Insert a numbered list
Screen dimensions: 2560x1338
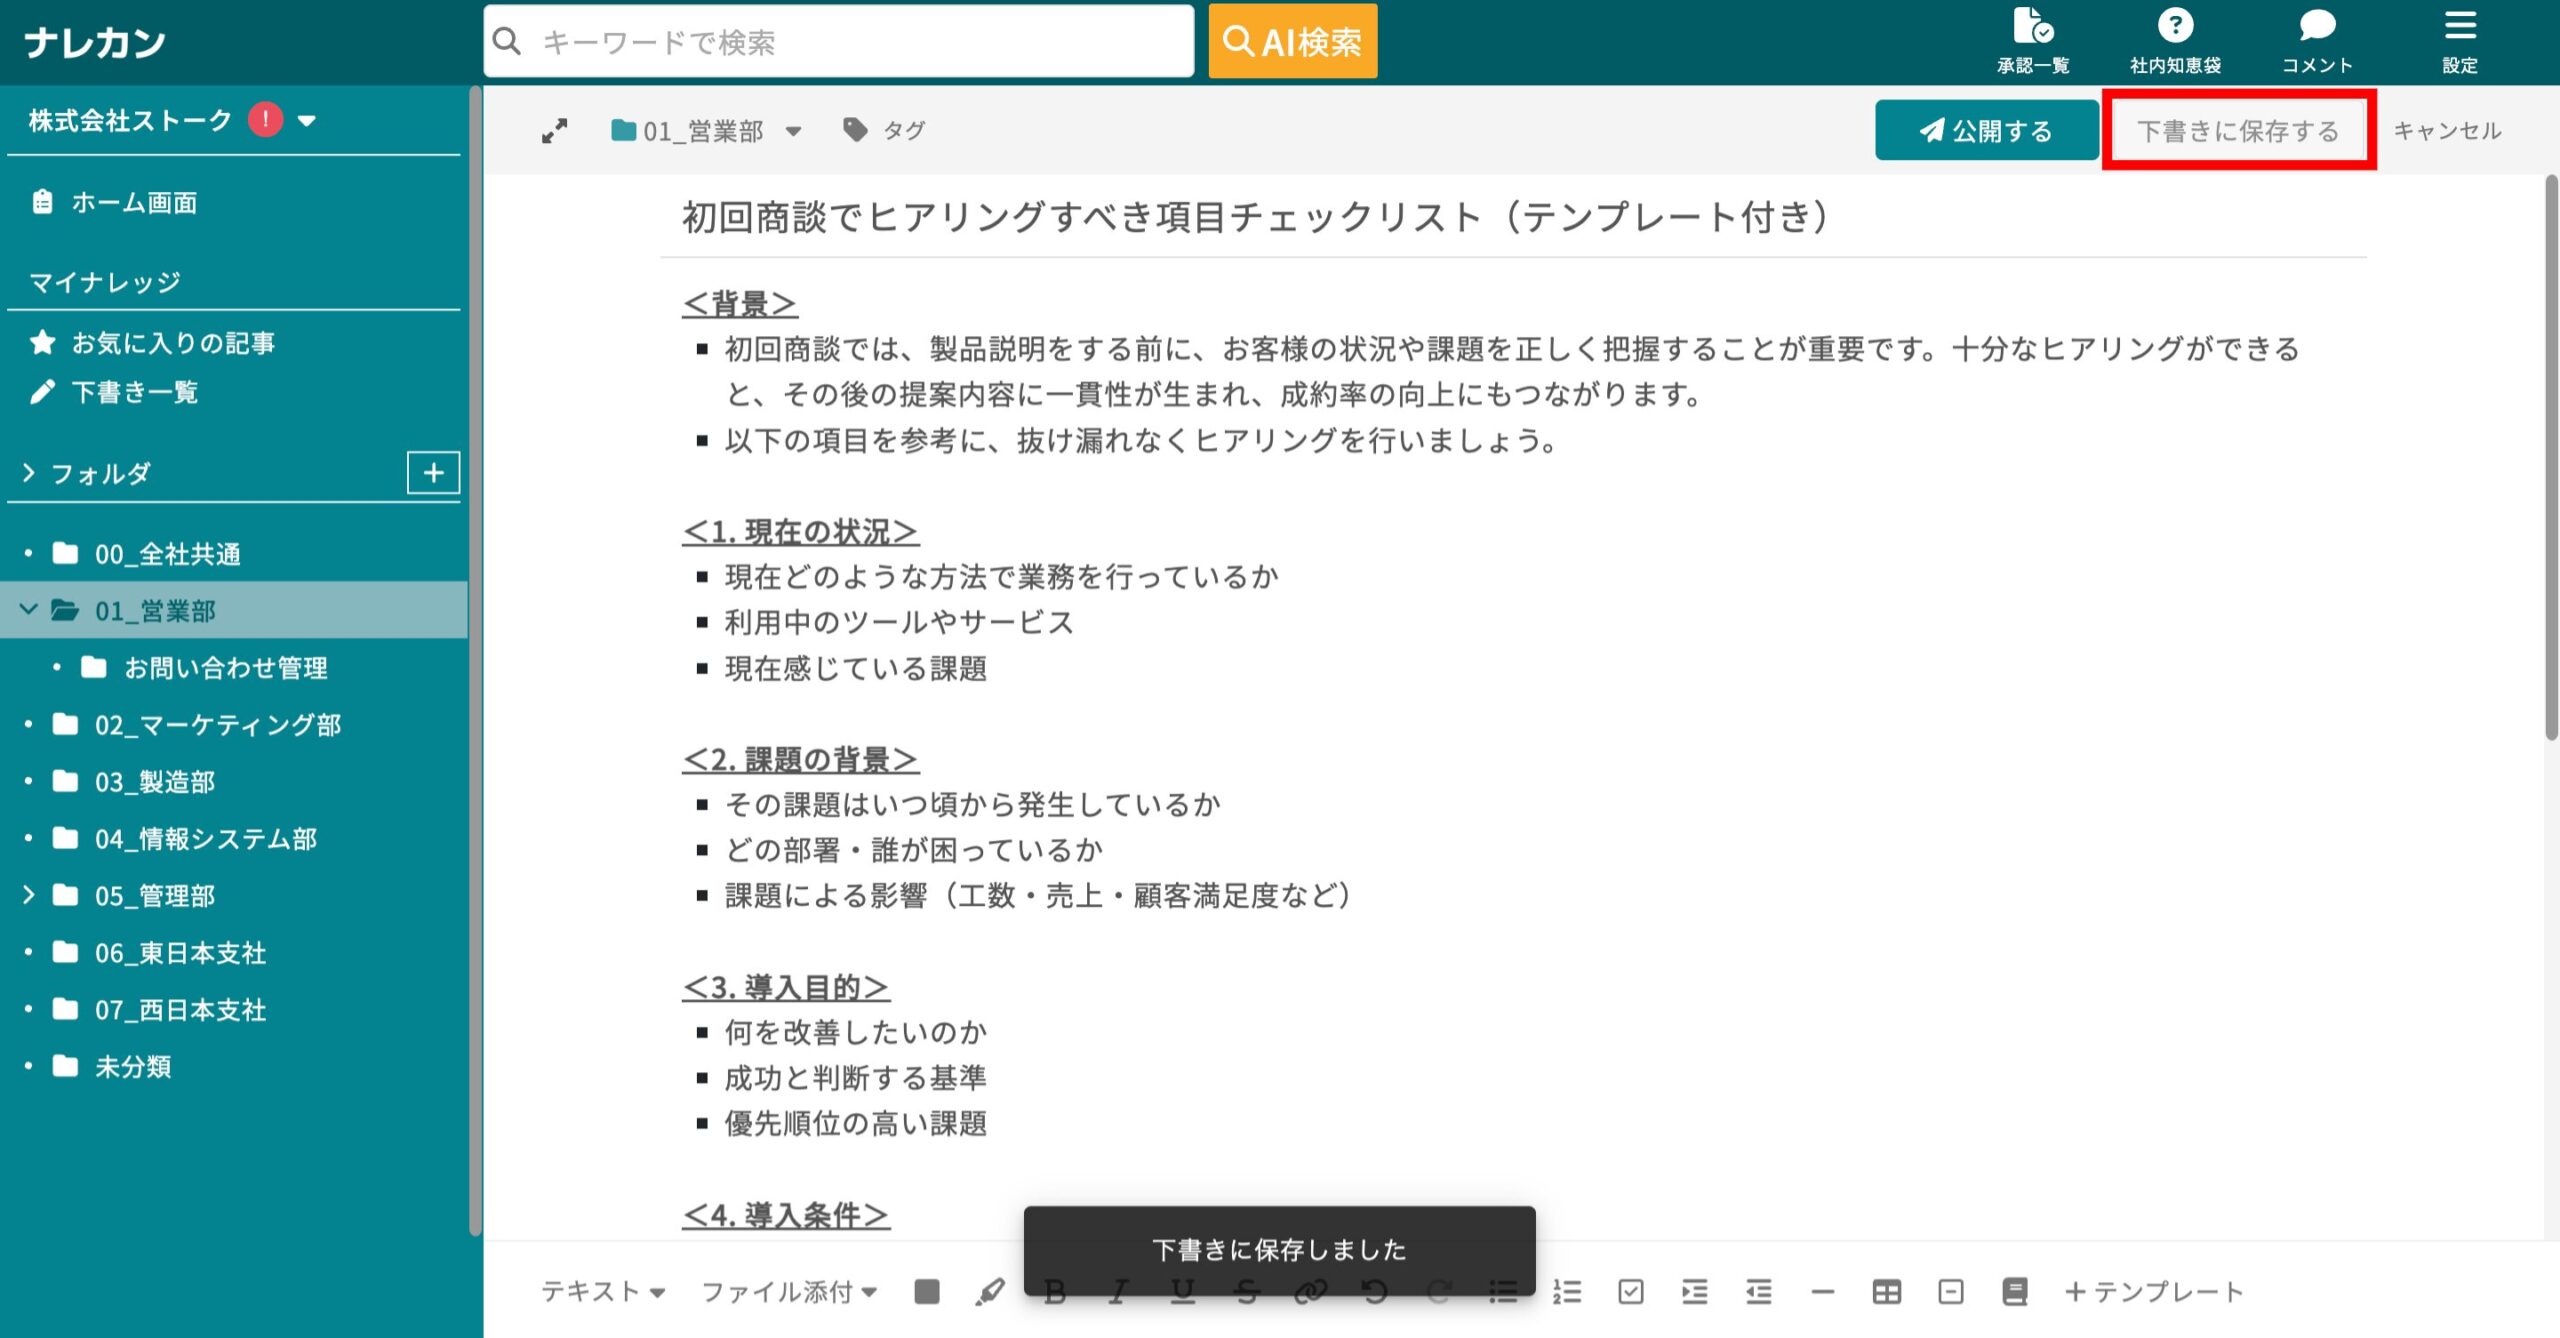[1567, 1292]
